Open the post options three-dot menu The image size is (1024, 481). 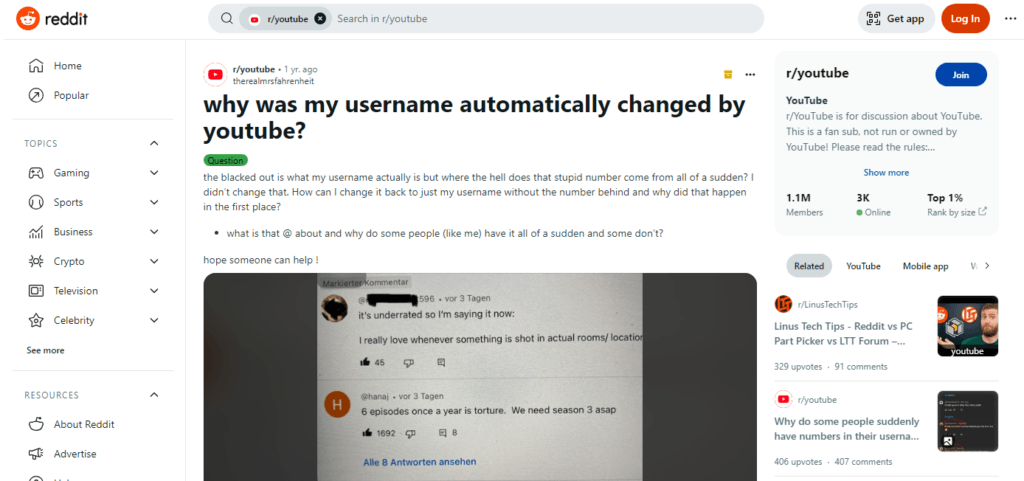point(750,74)
